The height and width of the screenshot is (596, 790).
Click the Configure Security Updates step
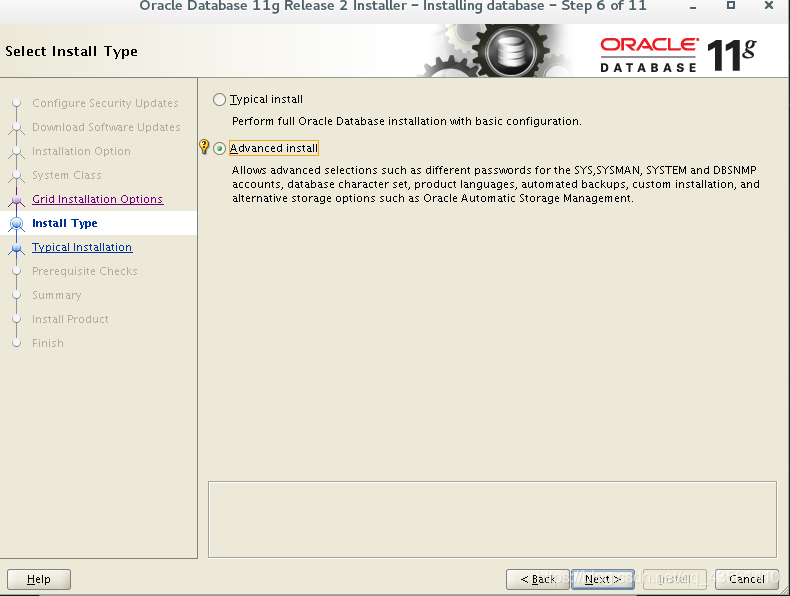pos(105,103)
